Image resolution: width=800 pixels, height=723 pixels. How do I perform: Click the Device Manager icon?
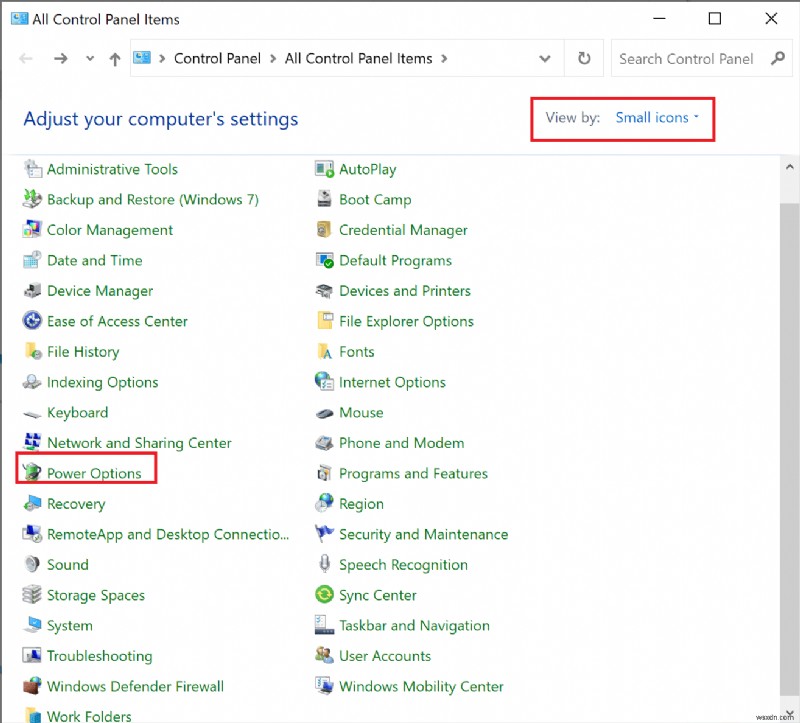[32, 291]
